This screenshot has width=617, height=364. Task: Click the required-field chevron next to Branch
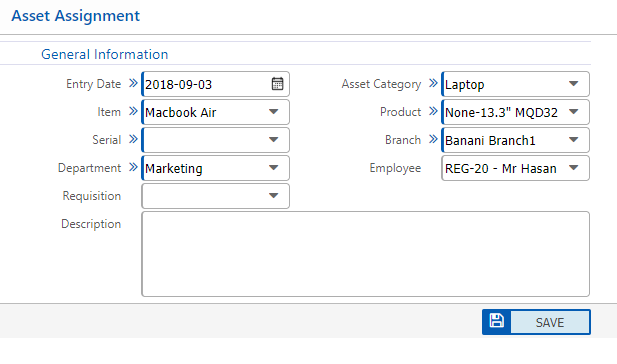tap(433, 139)
